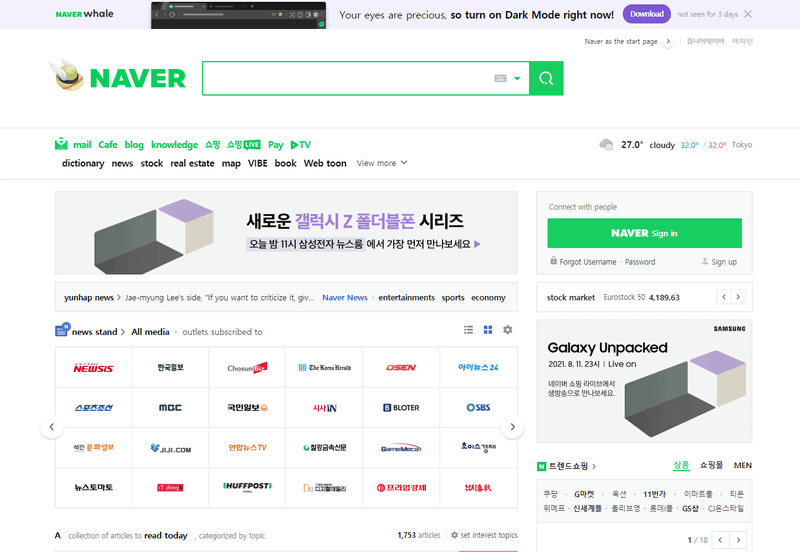Open the Shopping LIVE link

click(243, 144)
